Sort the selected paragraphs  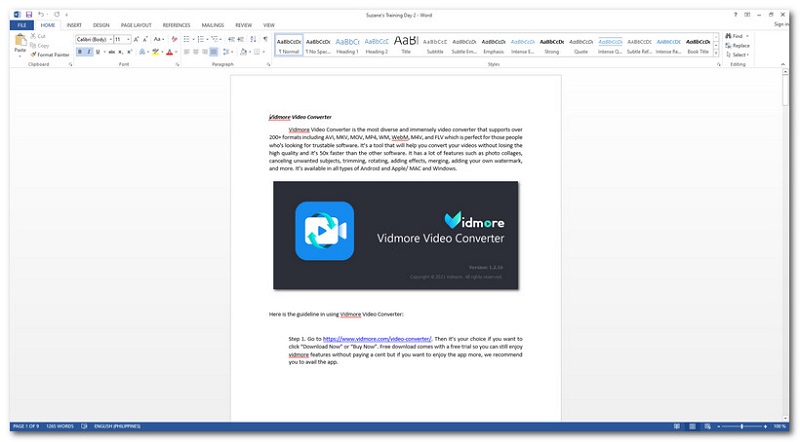(x=254, y=39)
